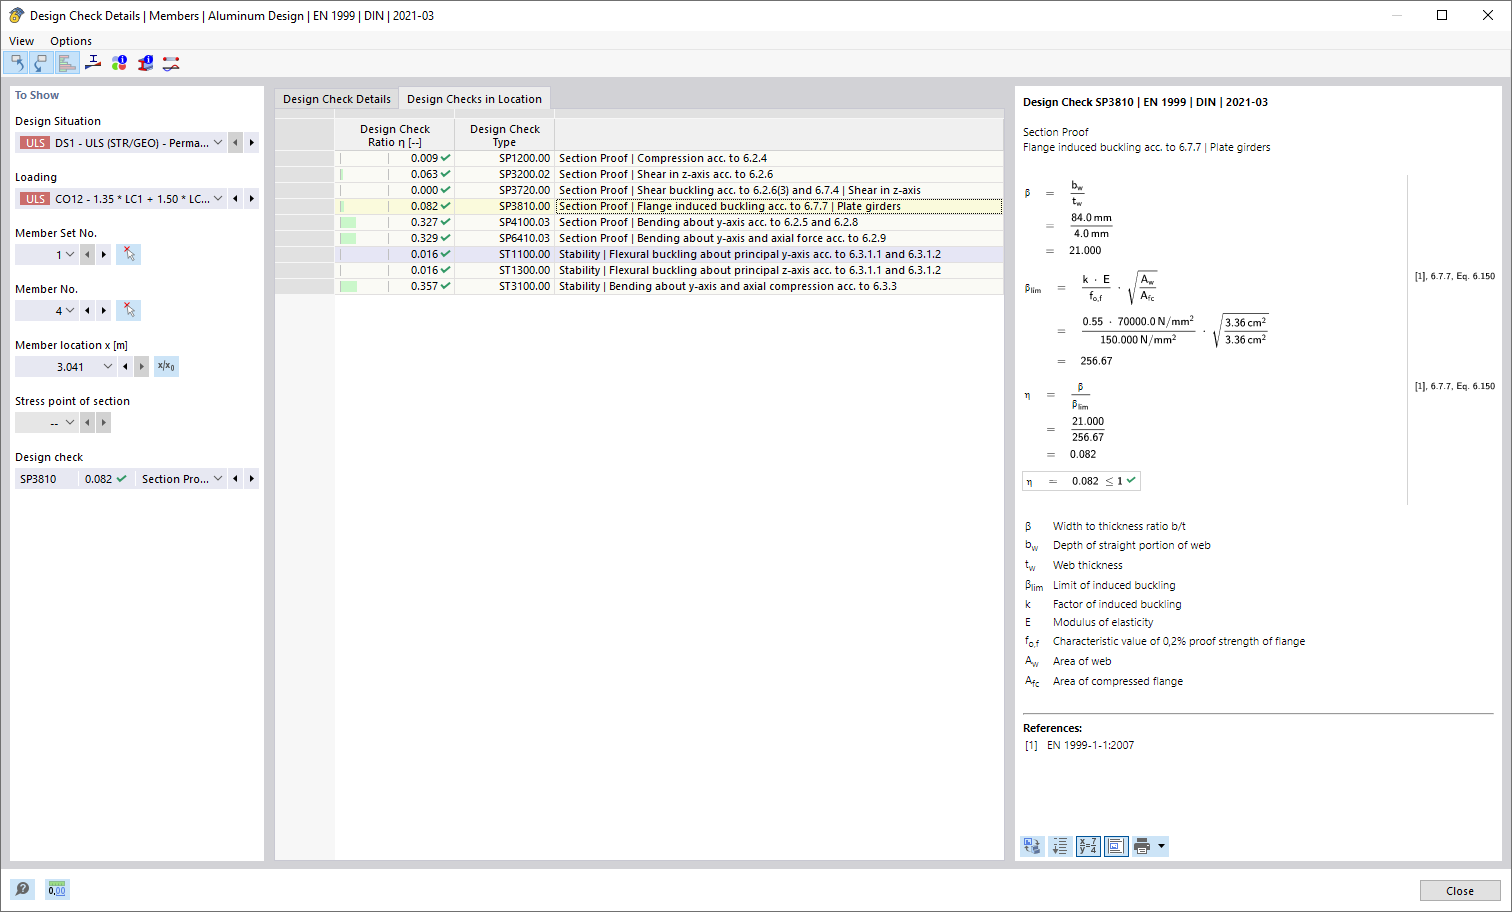The width and height of the screenshot is (1512, 912).
Task: Click the swap graphic/details view icon
Action: click(x=1032, y=846)
